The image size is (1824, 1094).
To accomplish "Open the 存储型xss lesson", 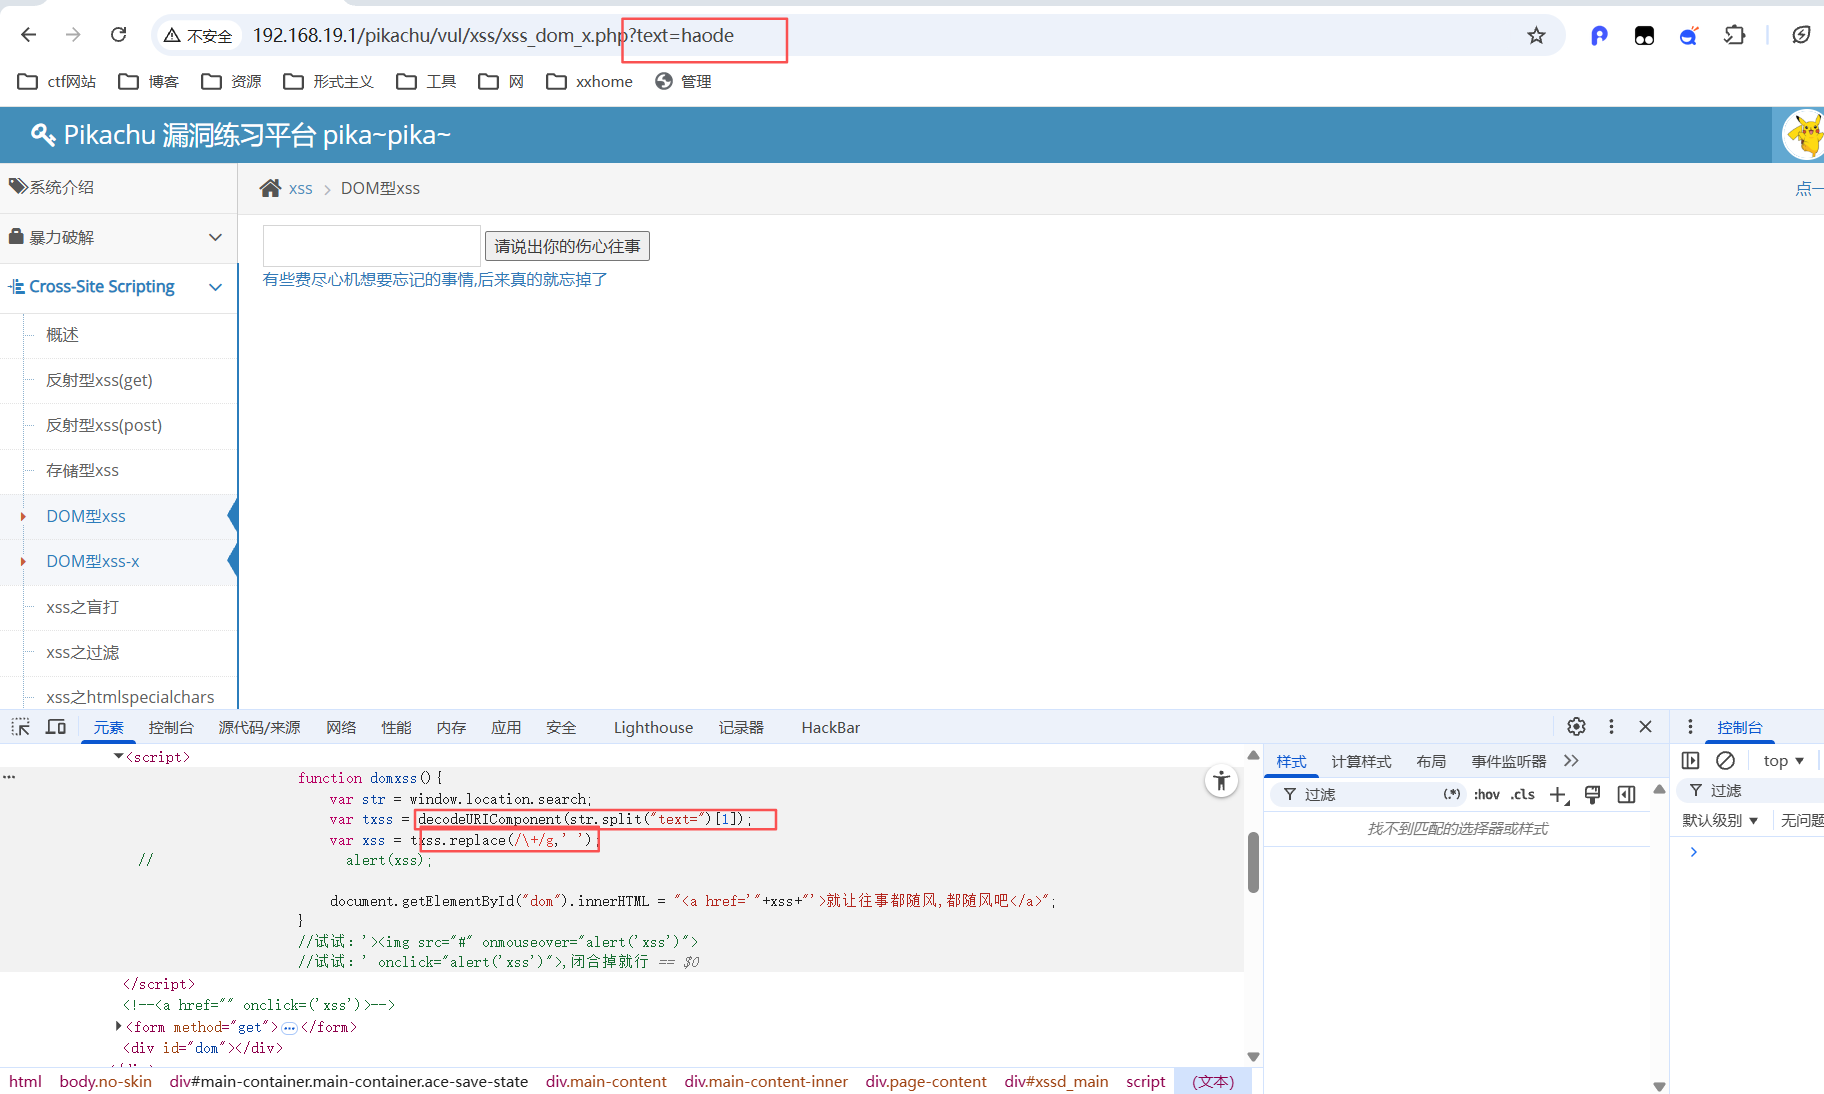I will (x=82, y=470).
